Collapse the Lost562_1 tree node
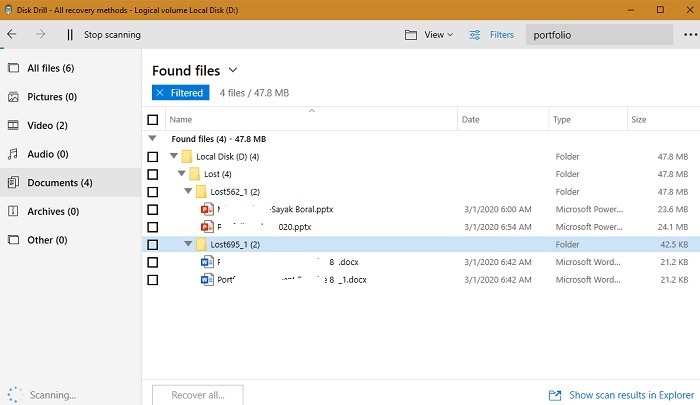 (188, 191)
